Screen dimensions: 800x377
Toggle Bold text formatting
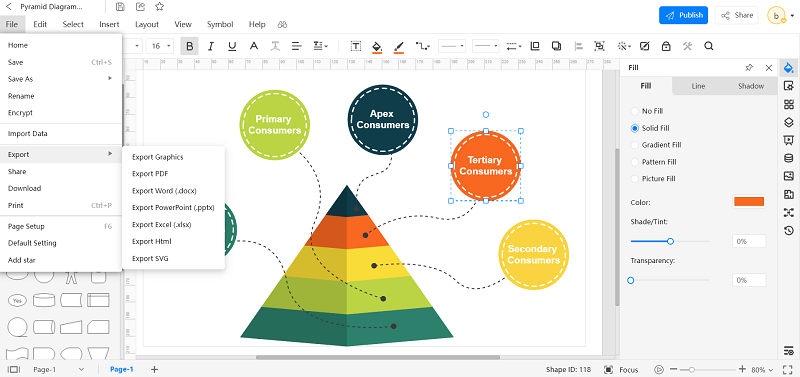189,46
